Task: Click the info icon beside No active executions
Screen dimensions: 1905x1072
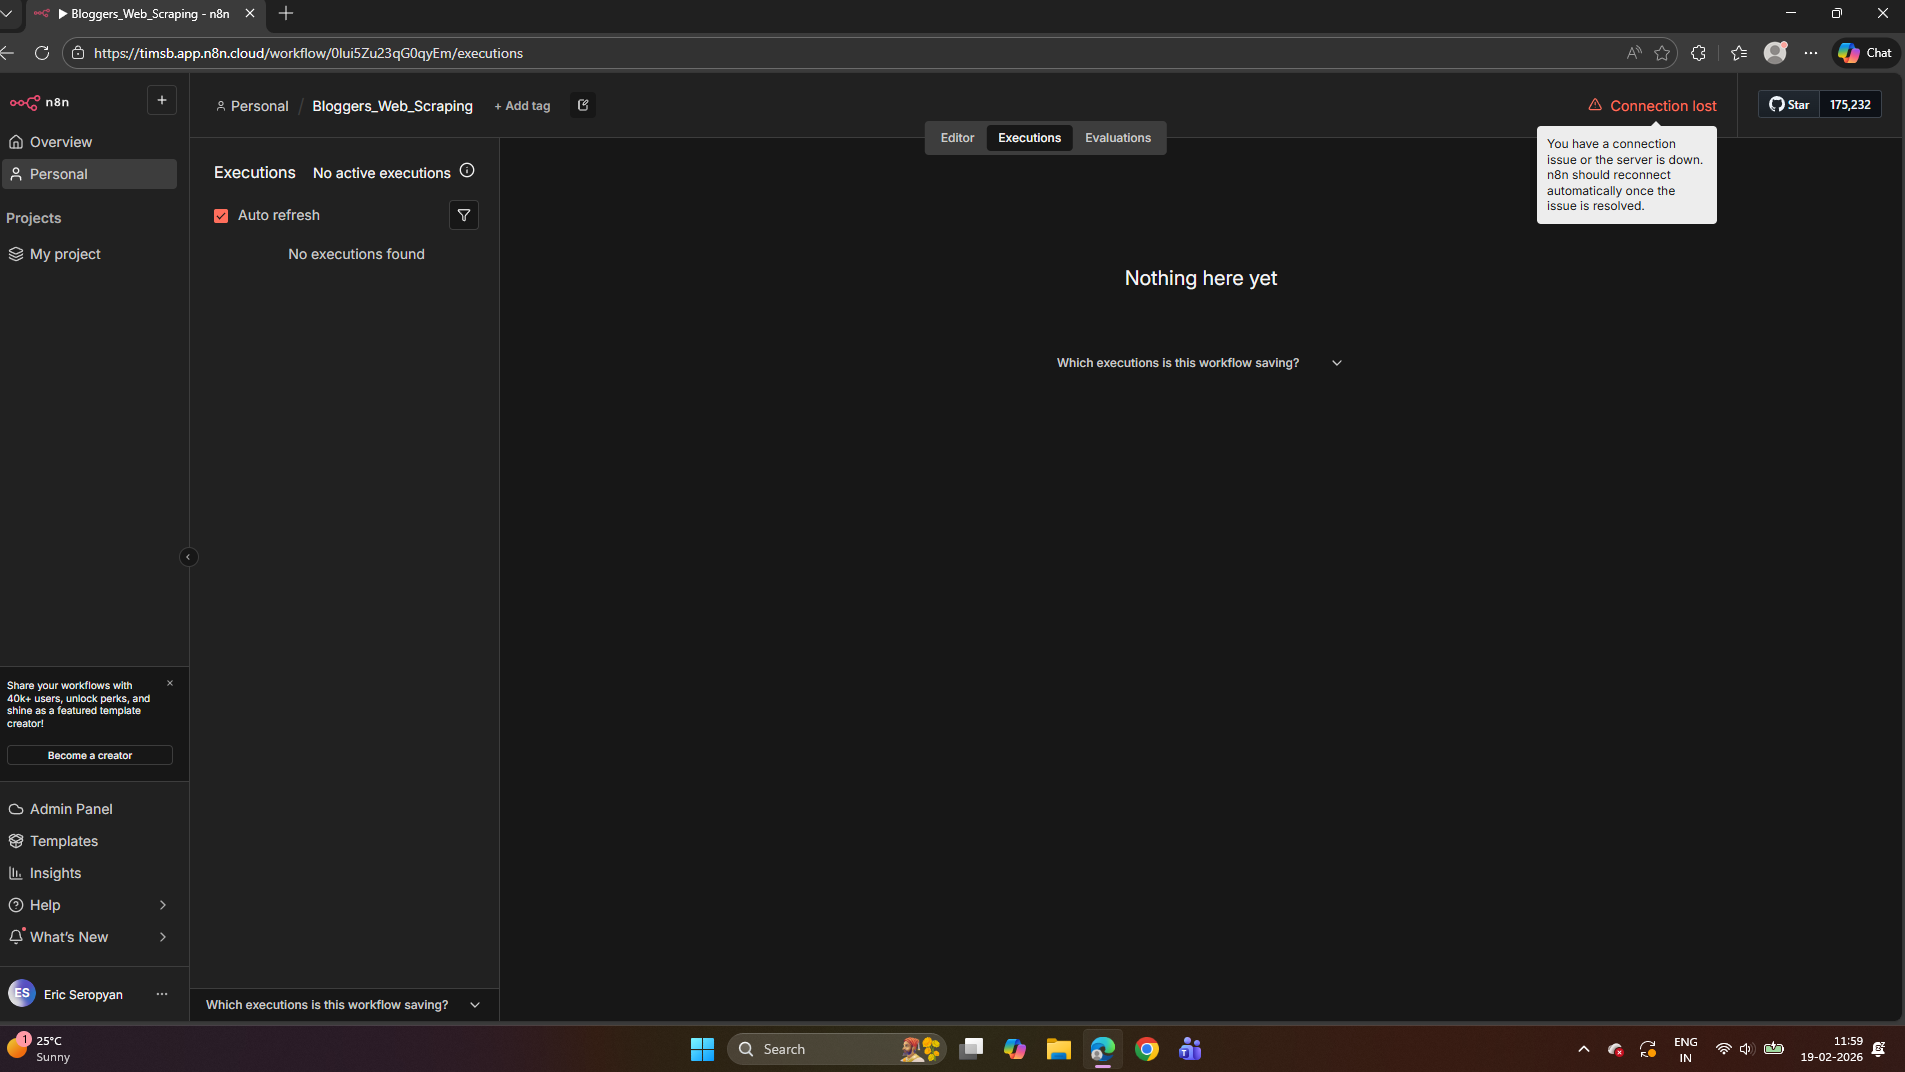Action: click(467, 171)
